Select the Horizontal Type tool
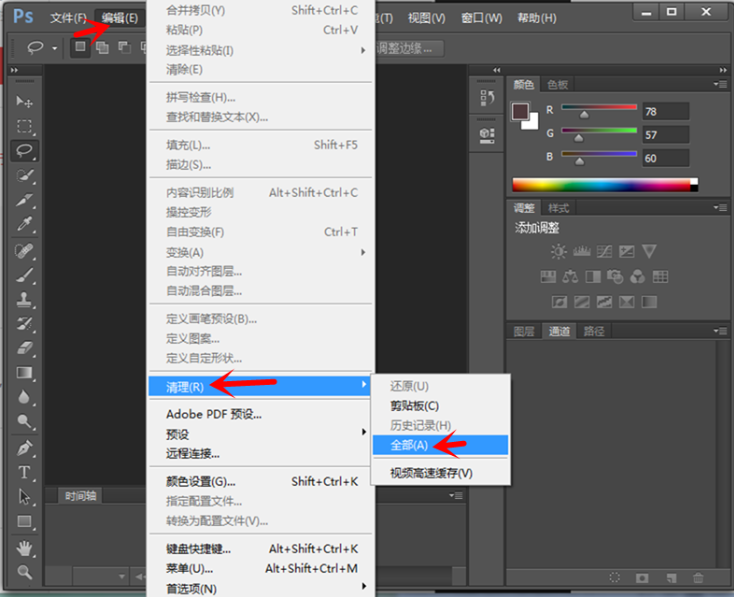Screen dimensions: 734x597 [25, 472]
